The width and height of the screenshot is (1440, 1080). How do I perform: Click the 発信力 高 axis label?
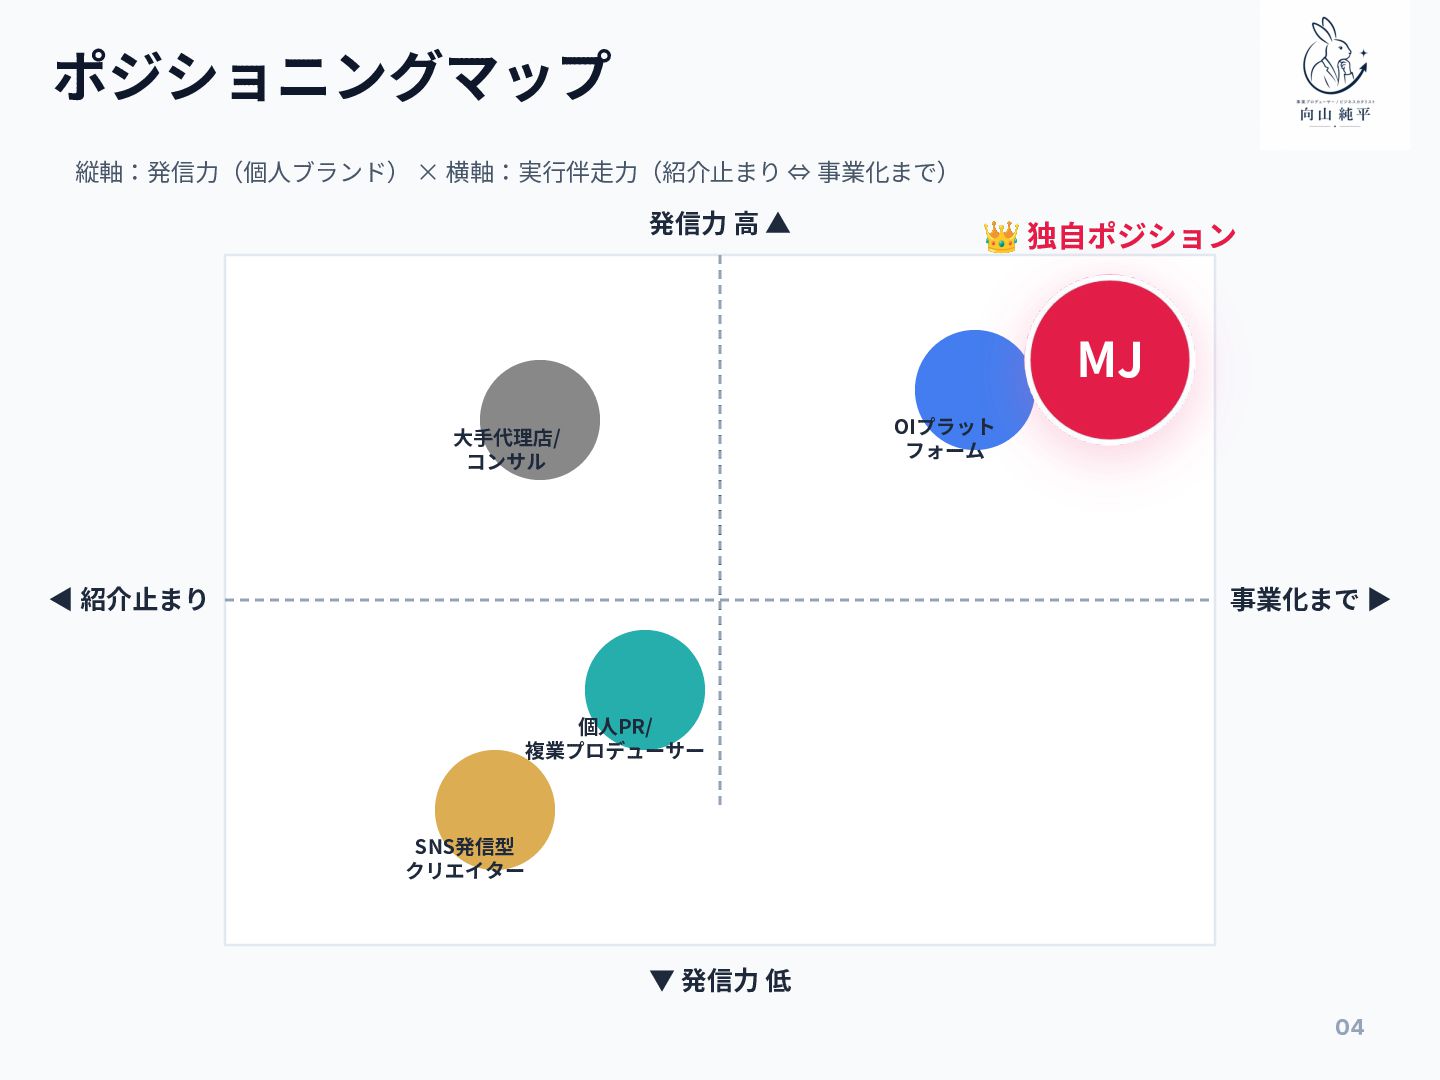coord(704,224)
